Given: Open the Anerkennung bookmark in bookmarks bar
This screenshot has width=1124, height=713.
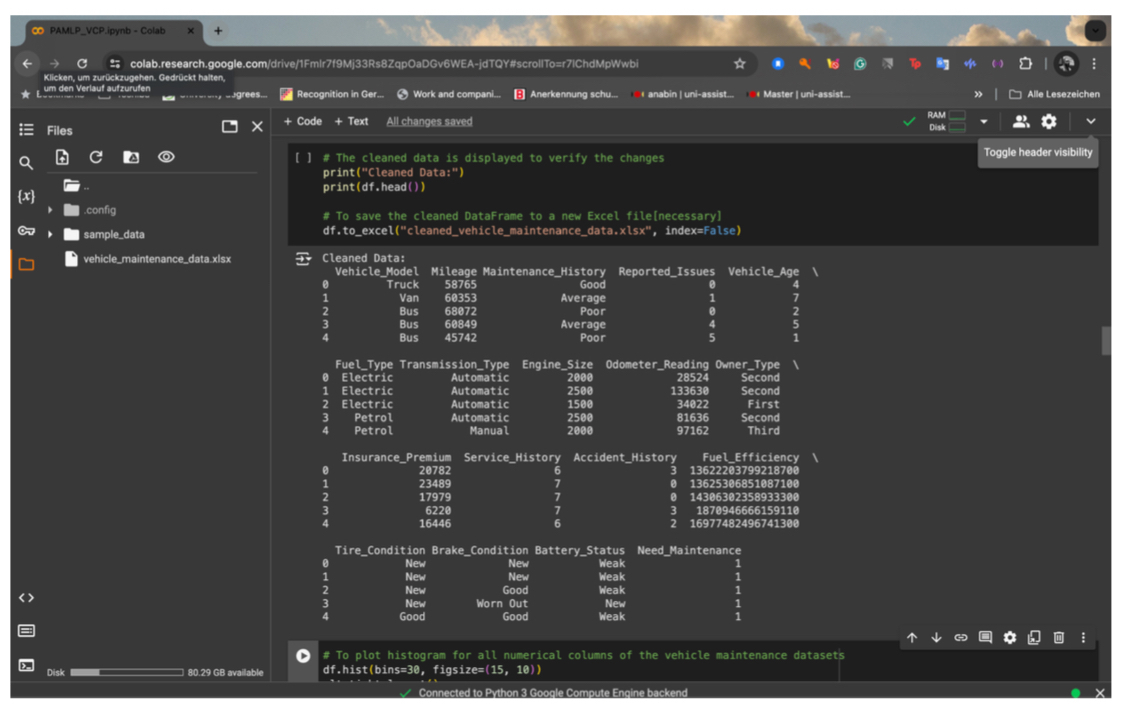Looking at the screenshot, I should (566, 94).
